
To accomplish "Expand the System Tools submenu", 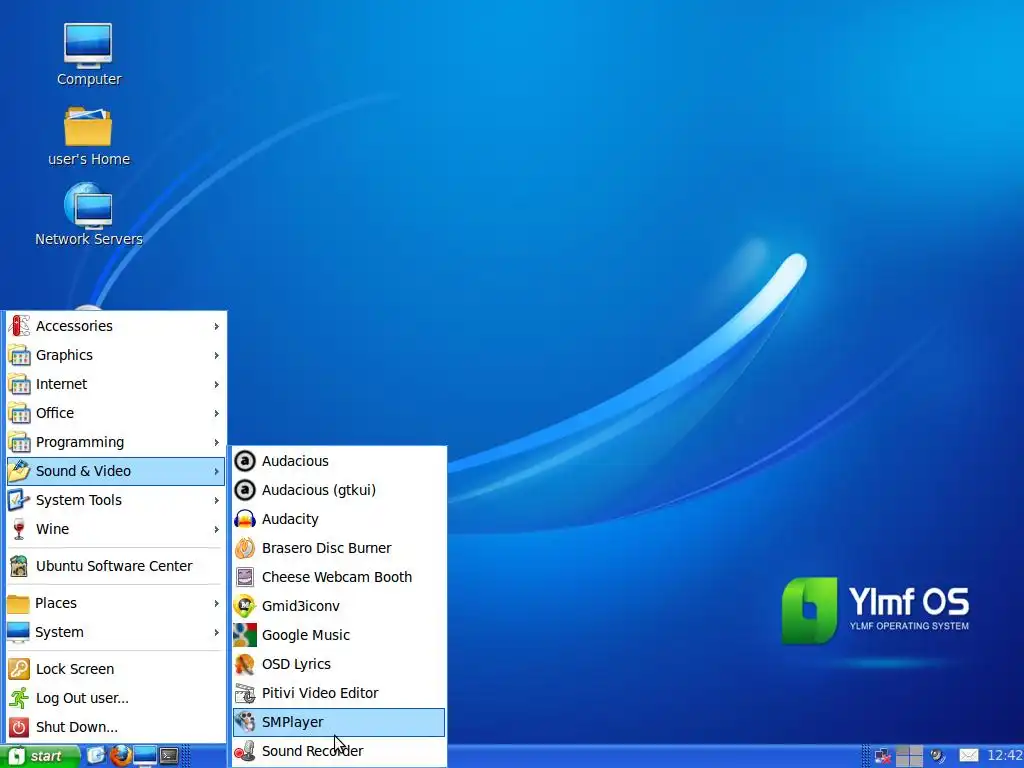I will (116, 500).
